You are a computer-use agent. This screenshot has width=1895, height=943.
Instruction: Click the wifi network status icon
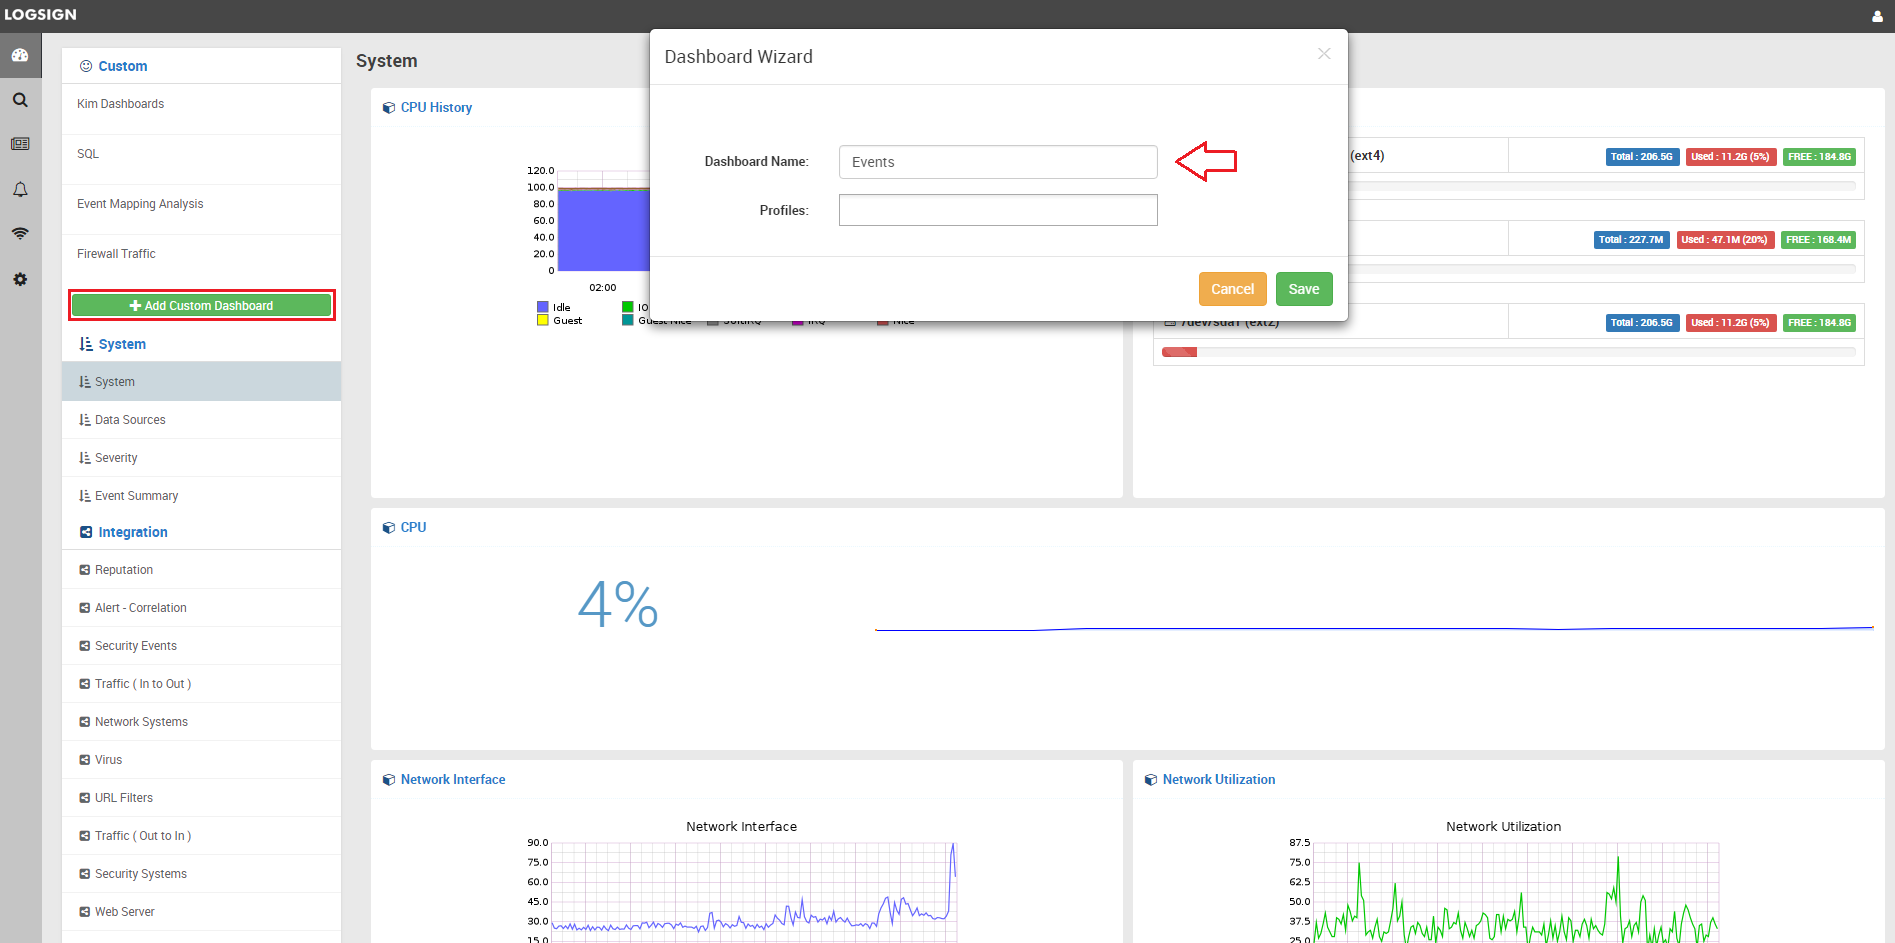click(20, 233)
